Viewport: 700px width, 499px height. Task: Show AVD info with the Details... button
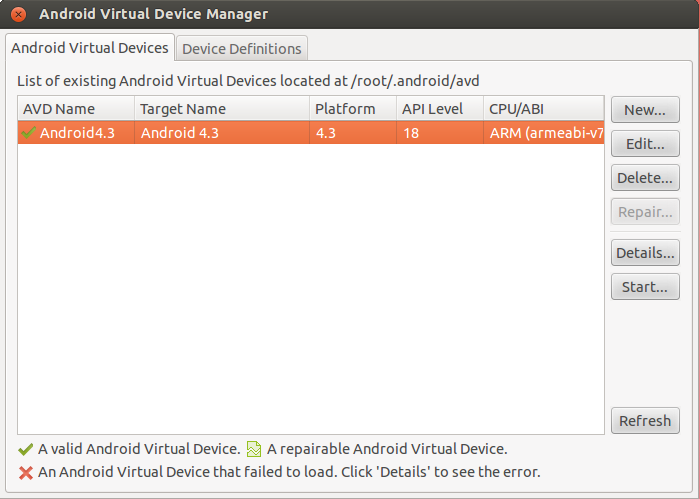pos(645,253)
